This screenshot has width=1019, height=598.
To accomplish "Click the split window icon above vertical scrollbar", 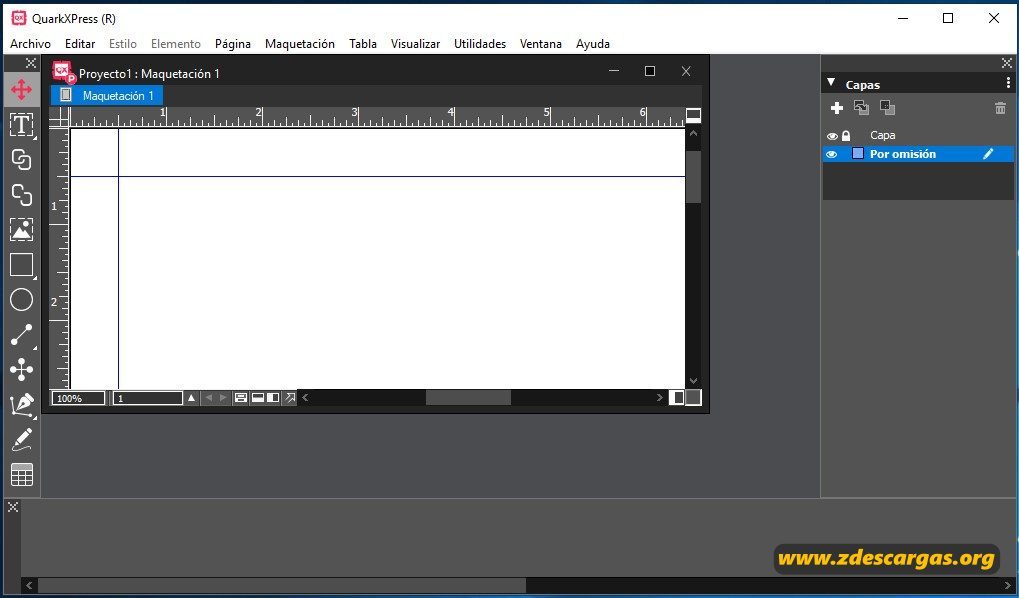I will point(693,116).
